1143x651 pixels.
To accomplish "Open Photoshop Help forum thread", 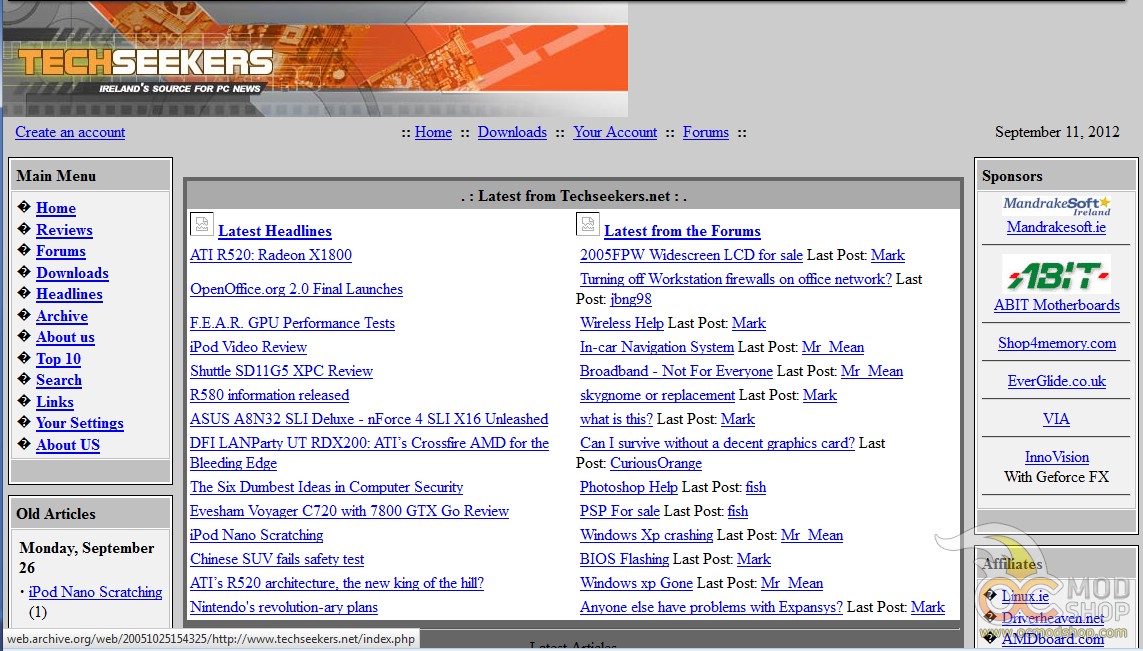I will click(628, 487).
